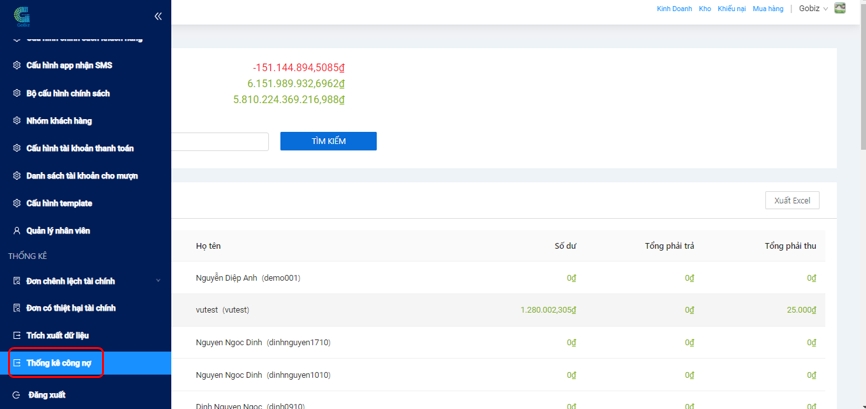This screenshot has height=409, width=866.
Task: Click the logout icon beside Đăng xuất
Action: (x=16, y=395)
